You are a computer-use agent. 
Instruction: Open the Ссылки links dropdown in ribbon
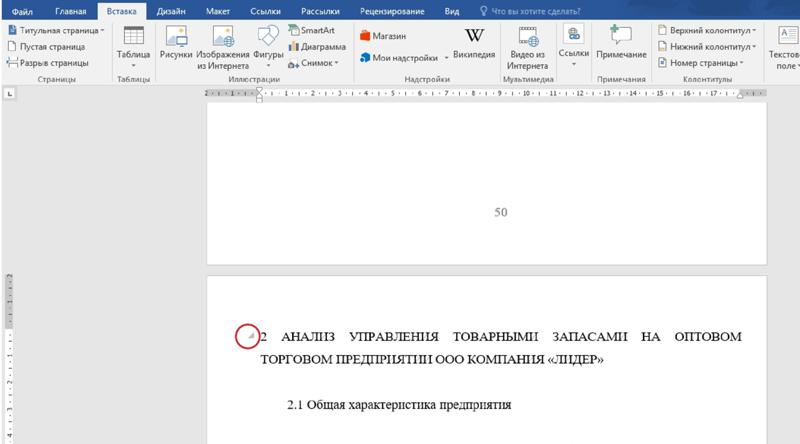point(573,46)
